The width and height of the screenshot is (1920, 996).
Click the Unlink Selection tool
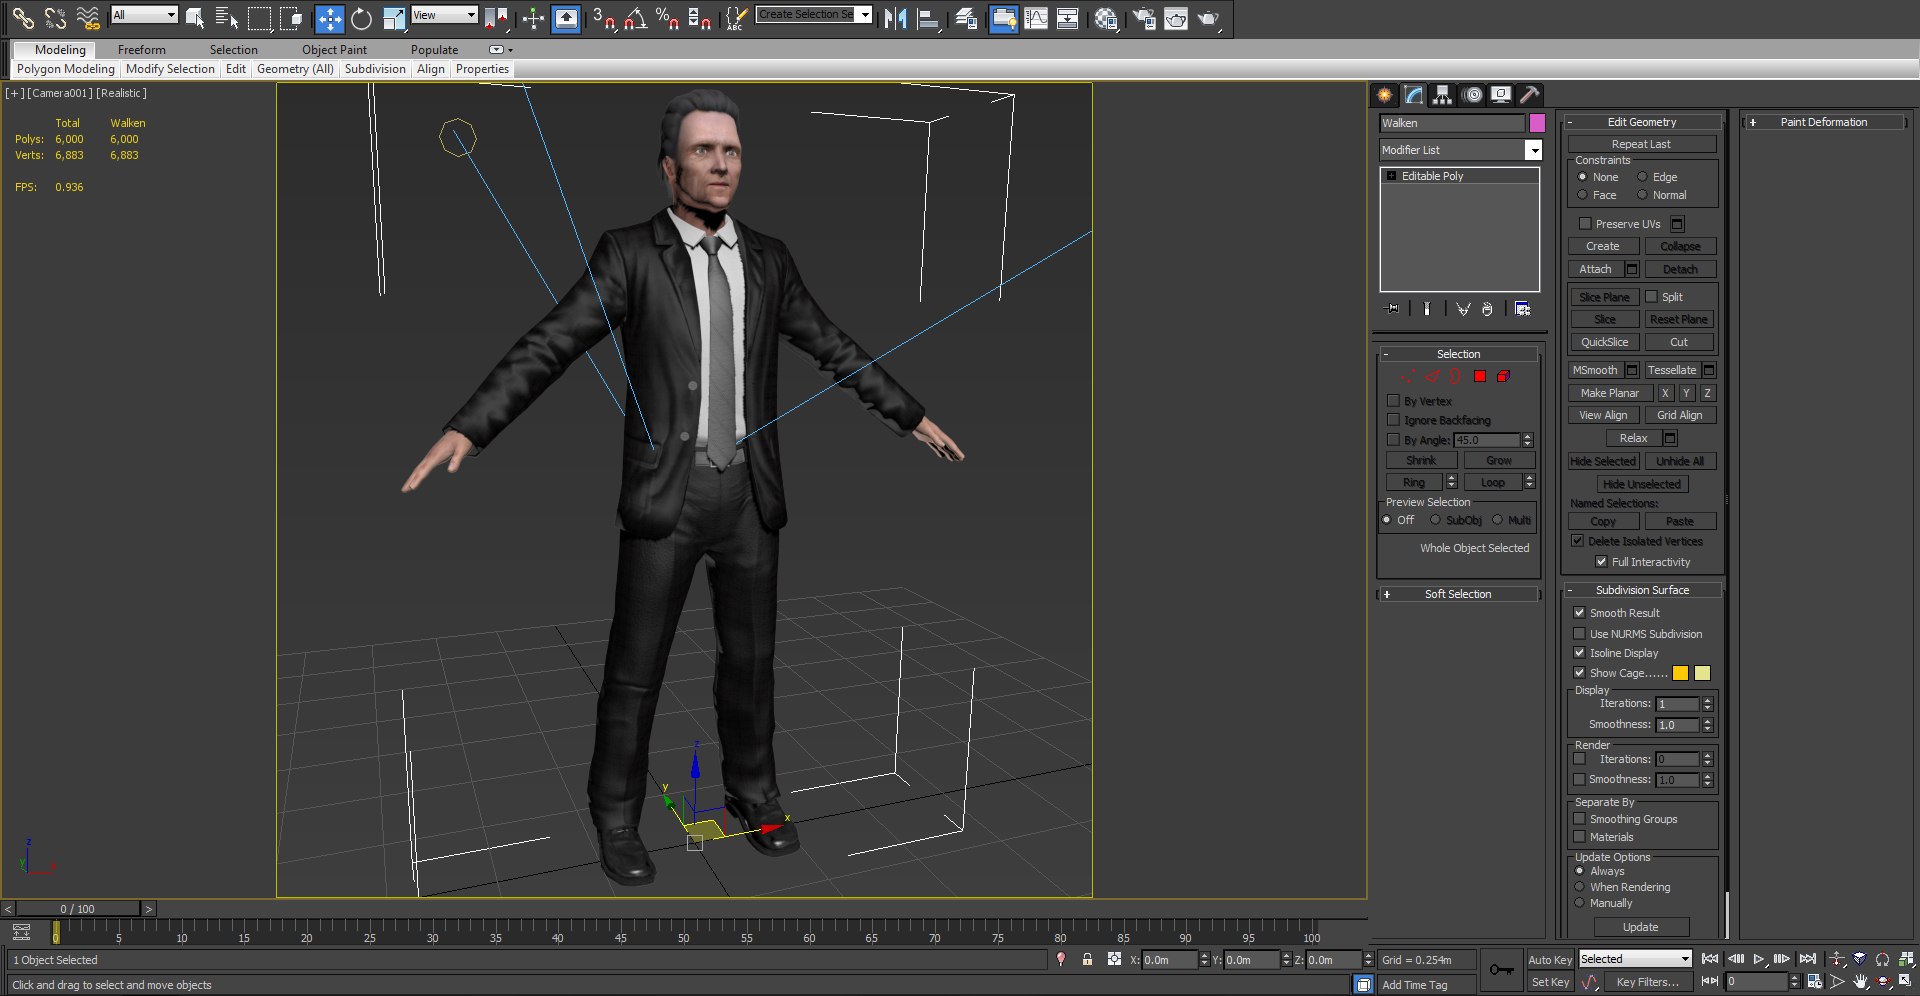click(55, 17)
